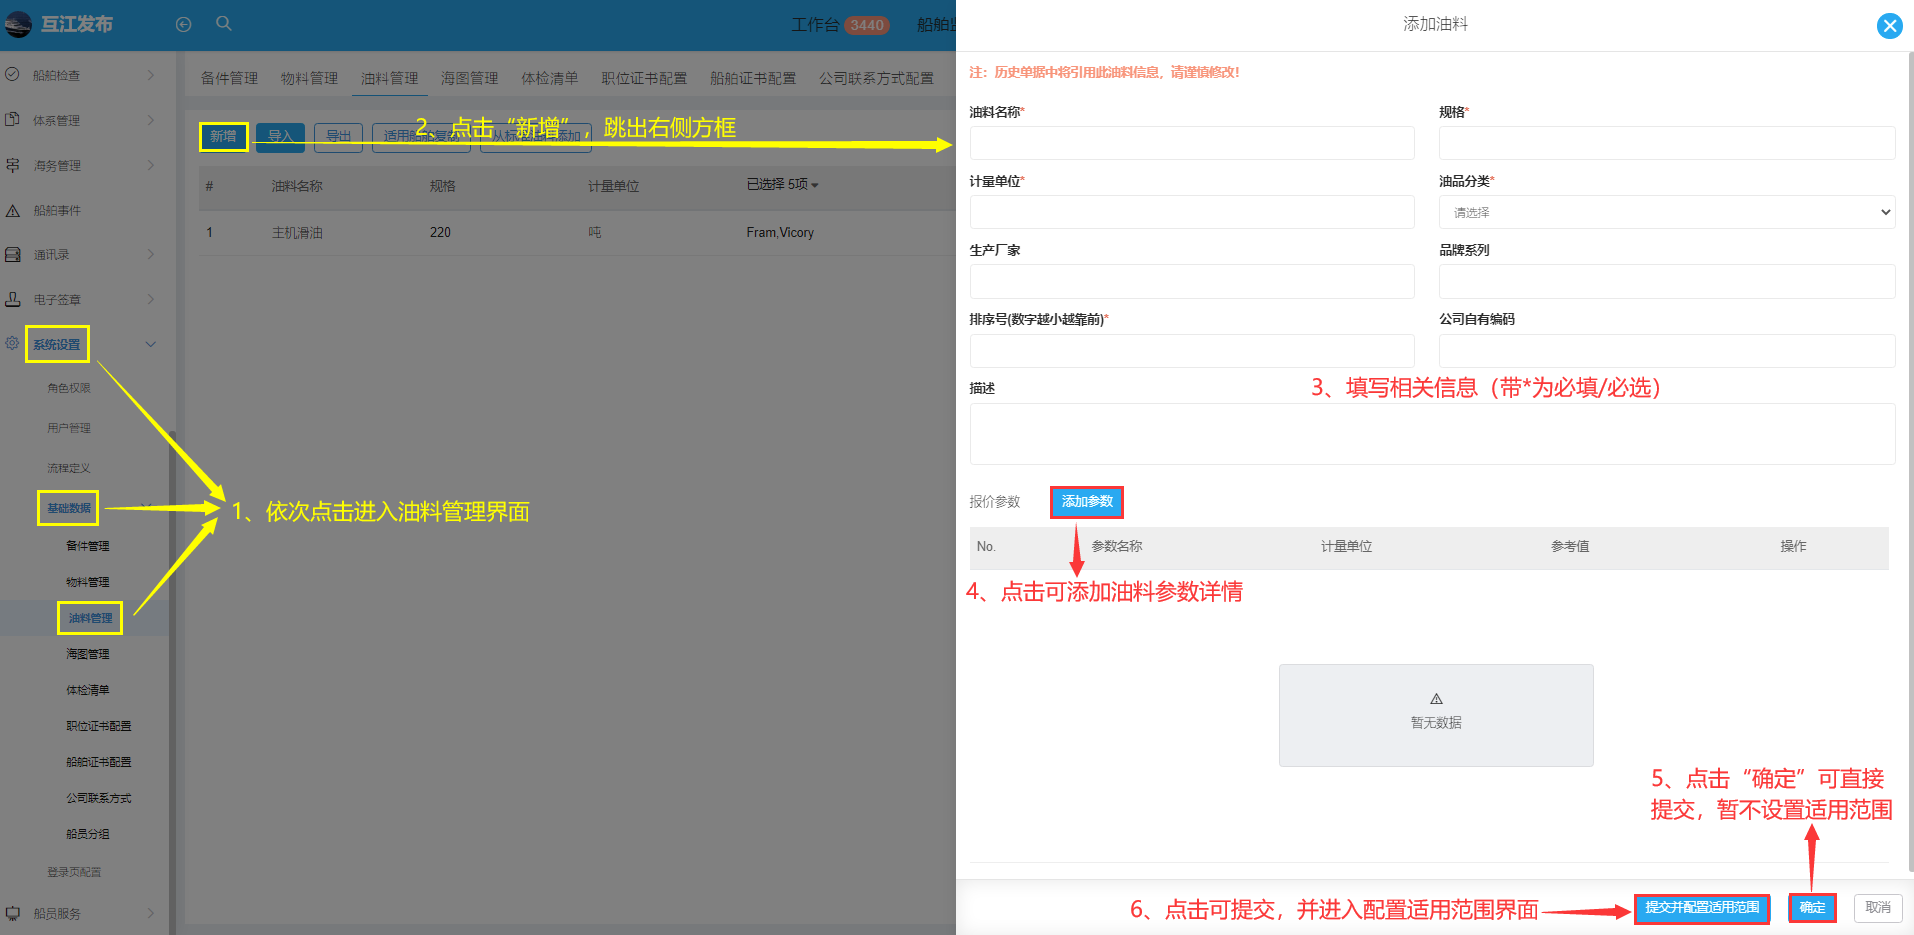Click the 取消 button
This screenshot has height=935, width=1914.
point(1878,908)
